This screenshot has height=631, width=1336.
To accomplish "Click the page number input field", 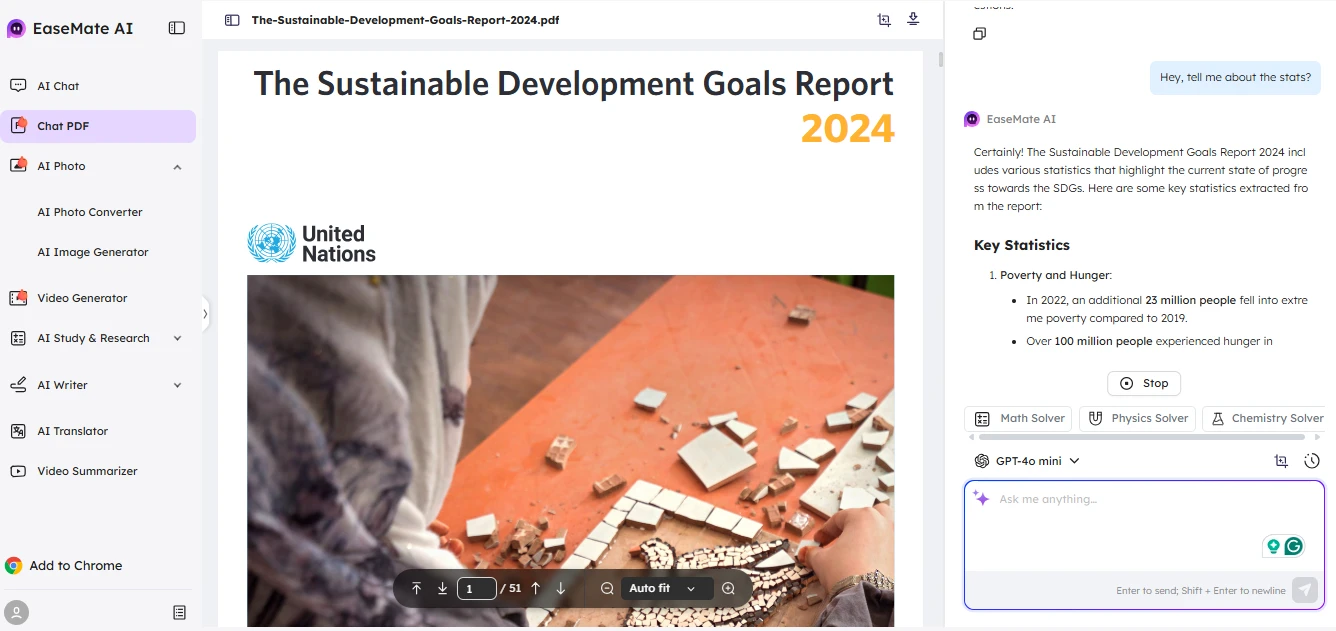I will 477,588.
